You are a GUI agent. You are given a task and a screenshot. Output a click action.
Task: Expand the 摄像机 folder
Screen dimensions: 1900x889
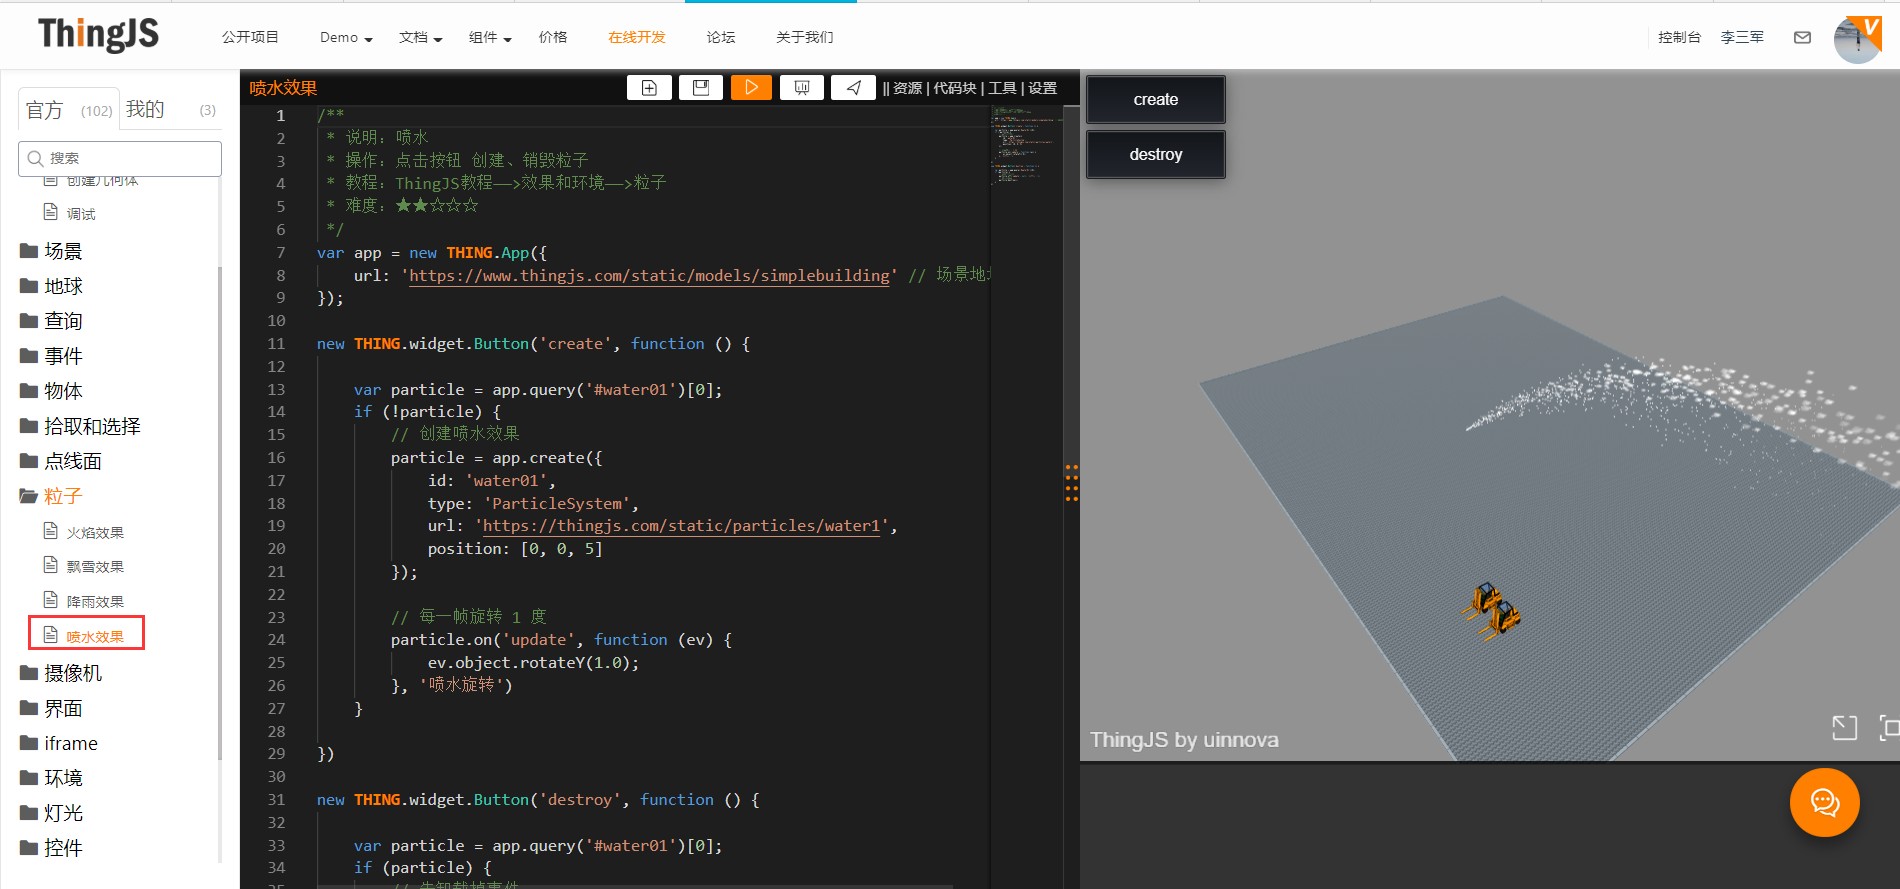(62, 673)
